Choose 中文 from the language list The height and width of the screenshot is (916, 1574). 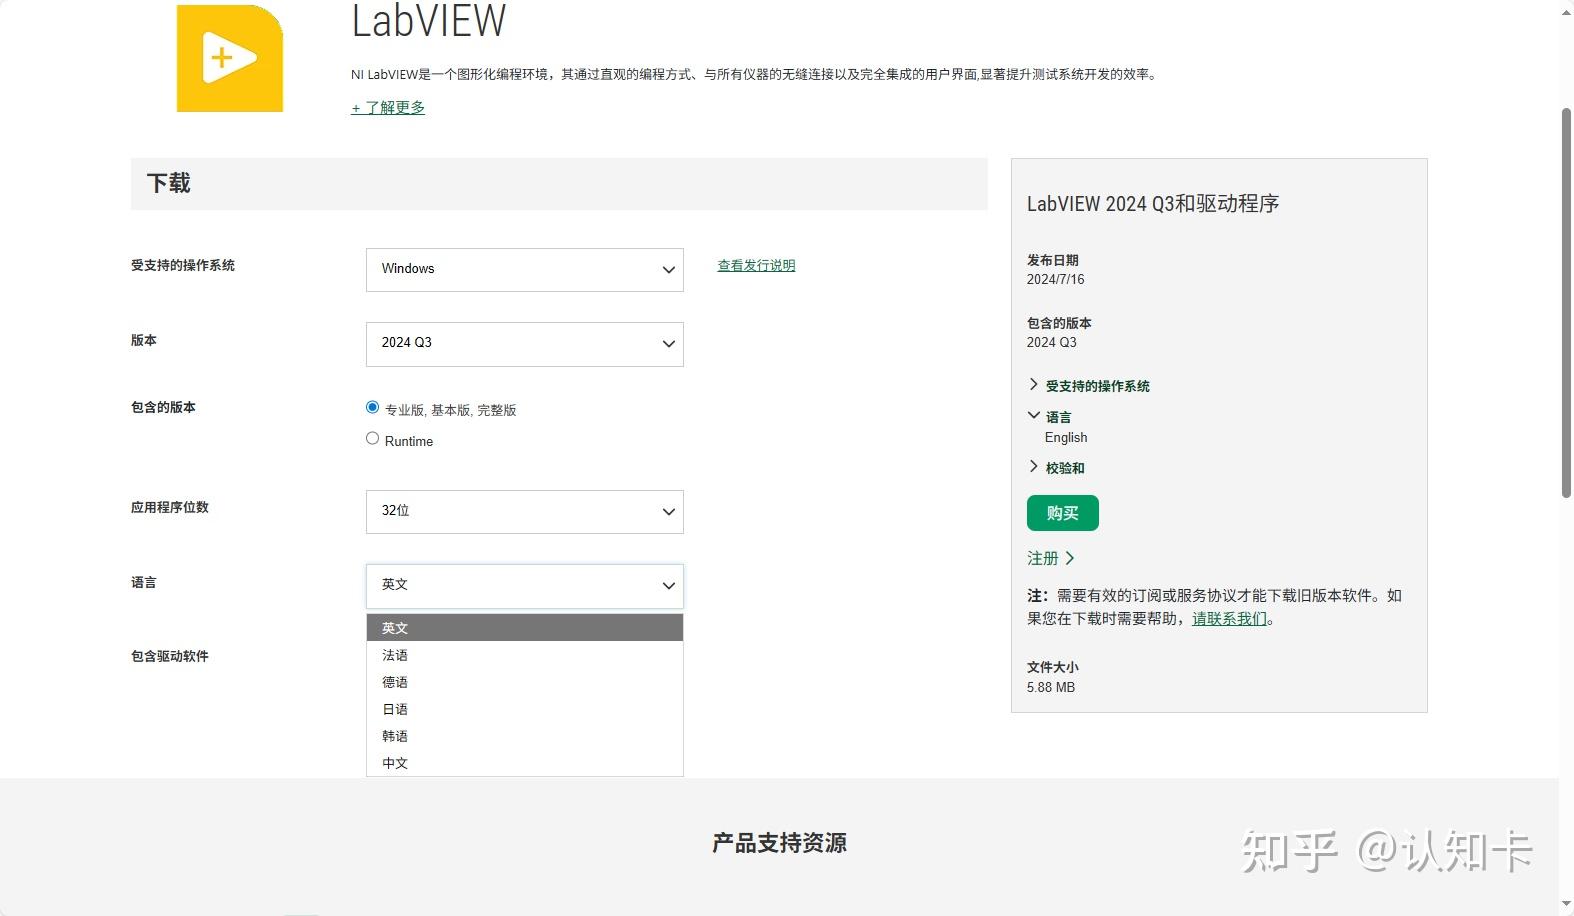coord(525,763)
